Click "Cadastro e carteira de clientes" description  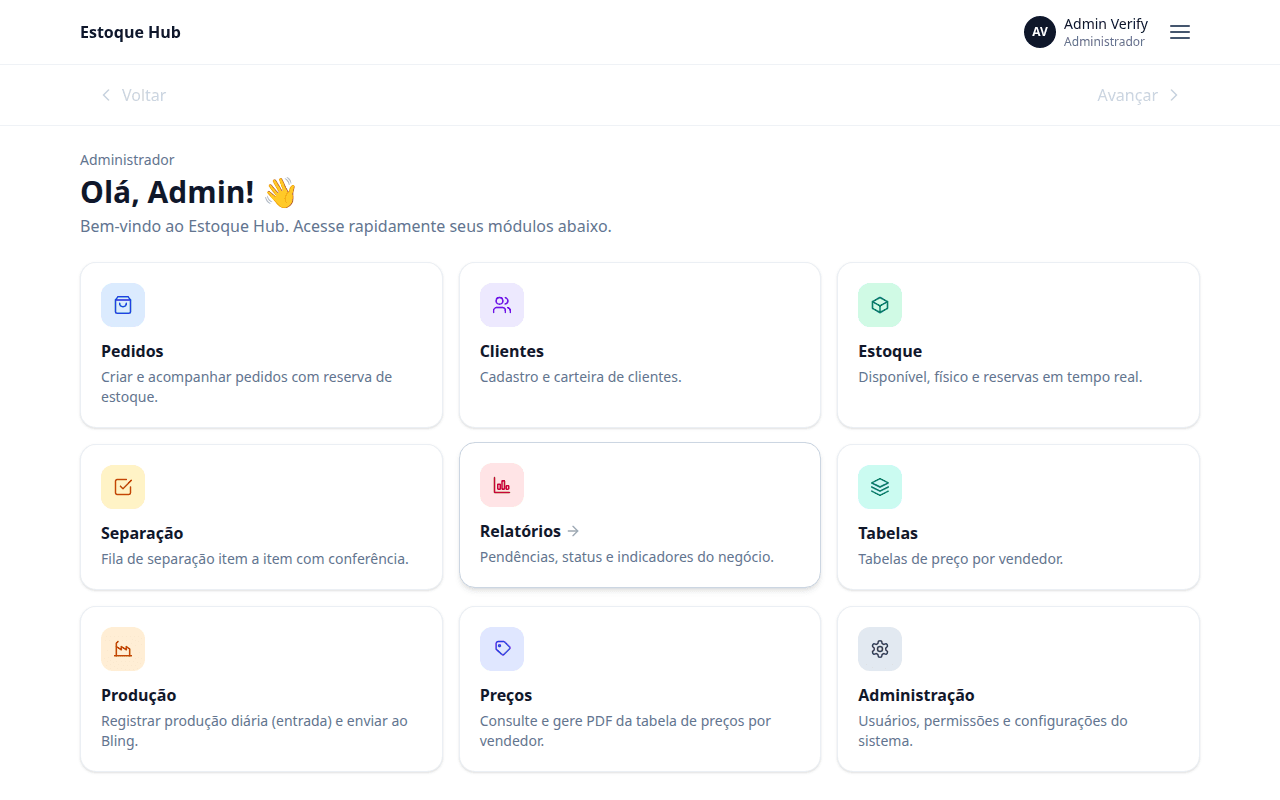pos(581,377)
